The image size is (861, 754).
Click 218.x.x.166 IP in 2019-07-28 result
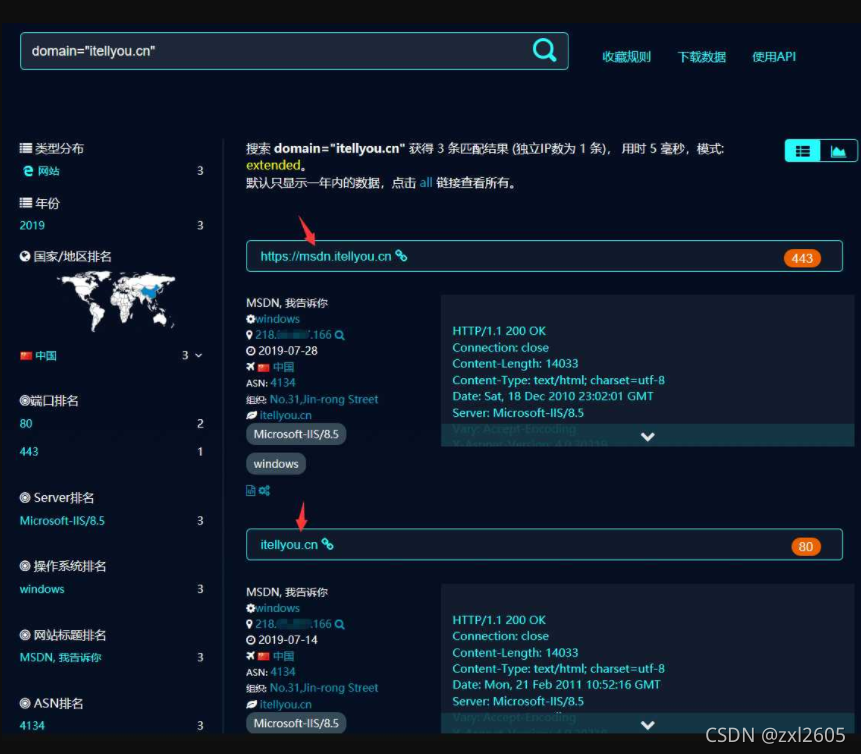click(293, 334)
